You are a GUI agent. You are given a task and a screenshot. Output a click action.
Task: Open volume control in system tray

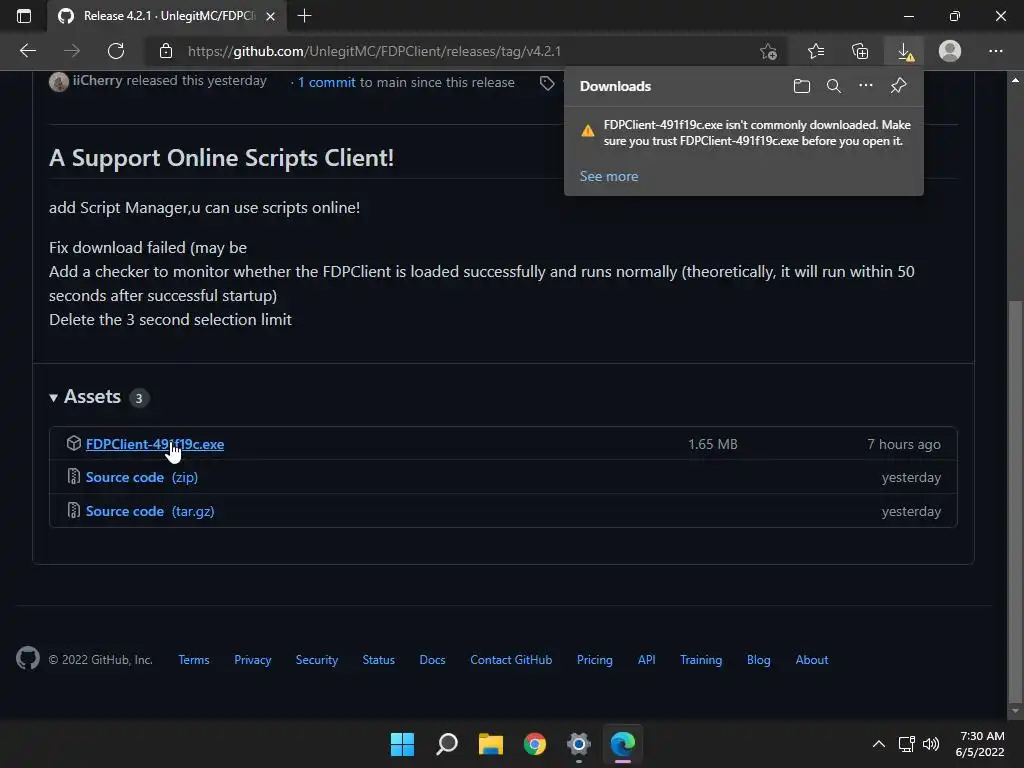(x=931, y=744)
